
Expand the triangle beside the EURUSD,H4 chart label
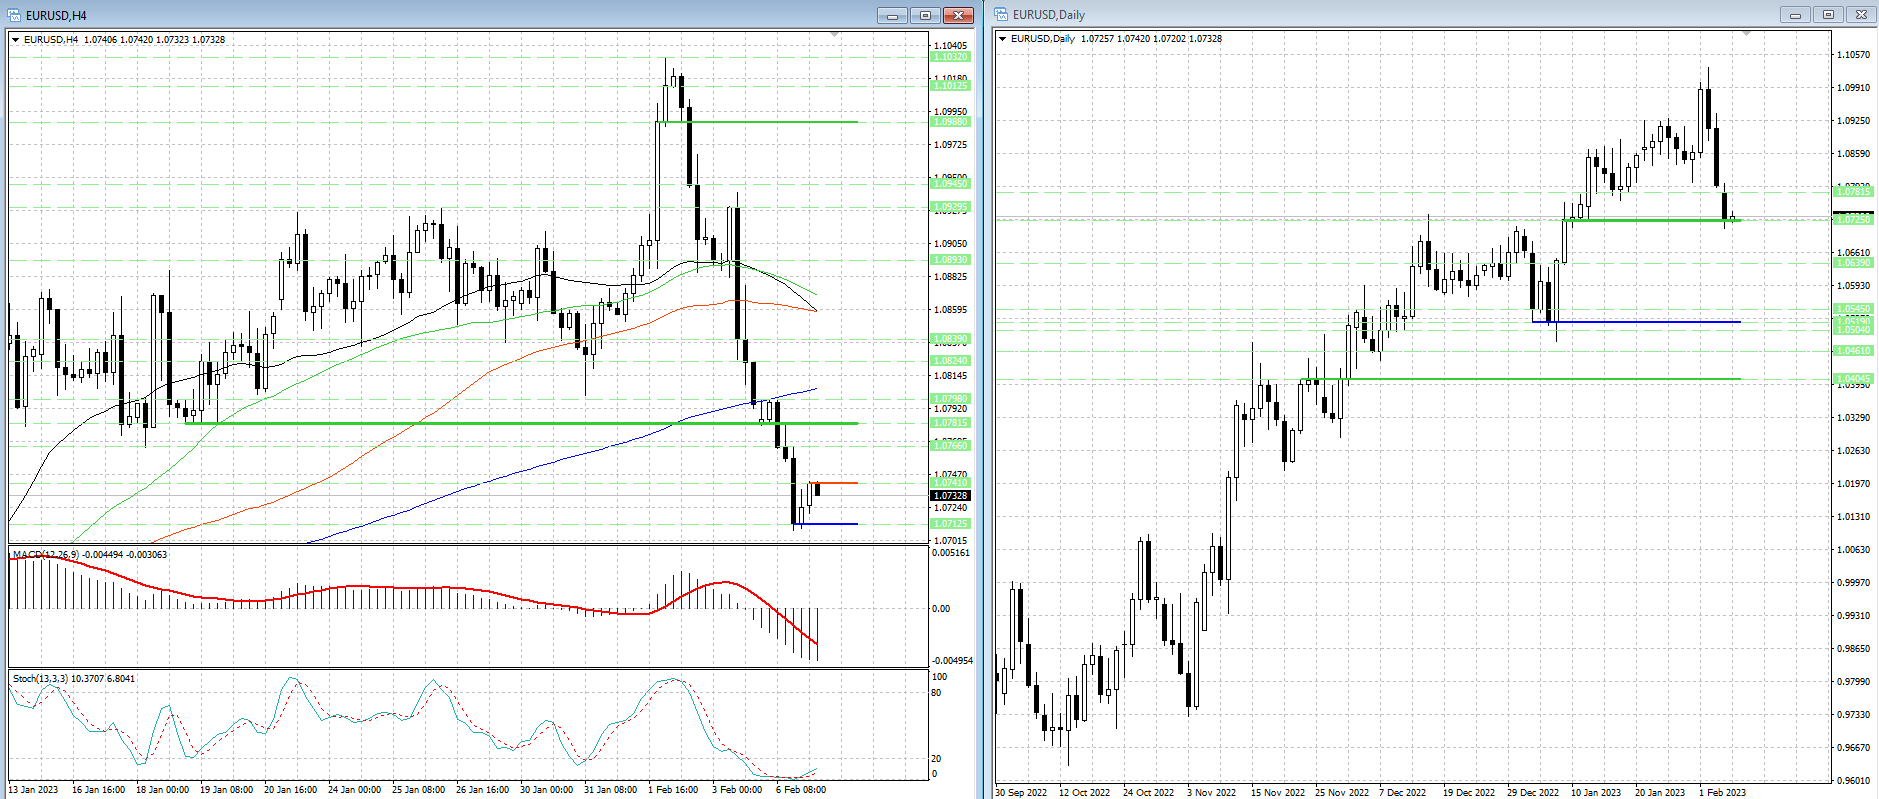(x=16, y=40)
